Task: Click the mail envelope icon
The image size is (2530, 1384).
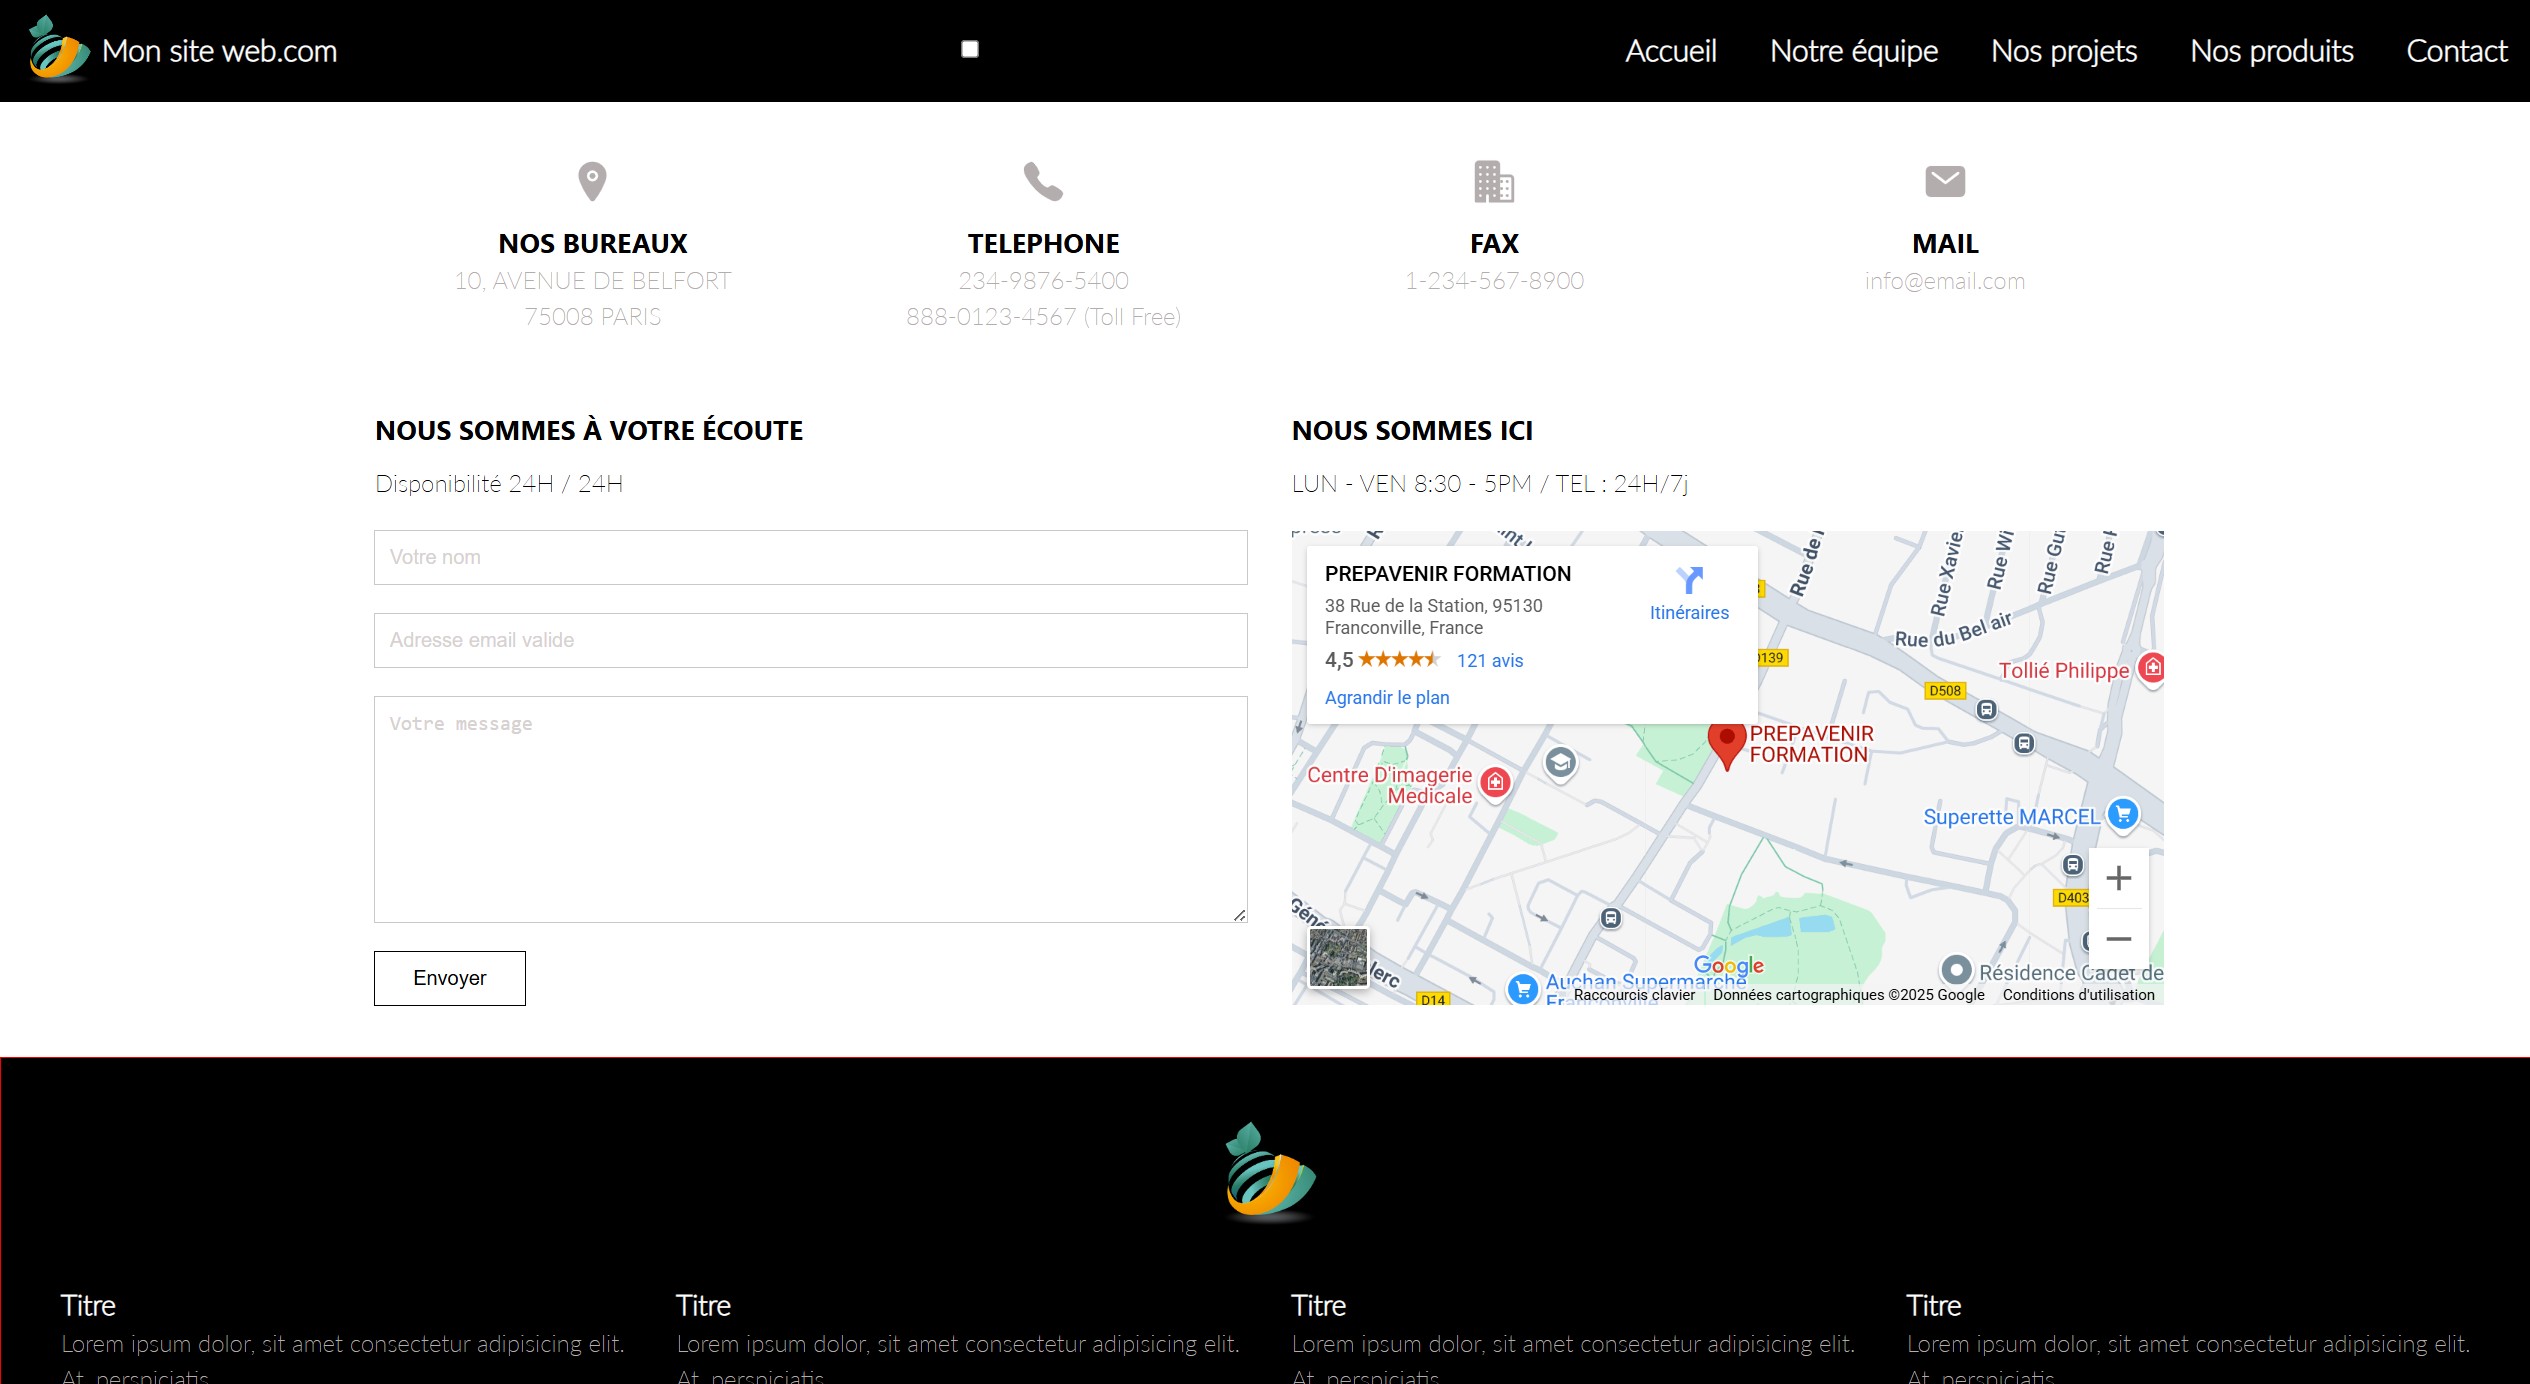Action: click(x=1944, y=182)
